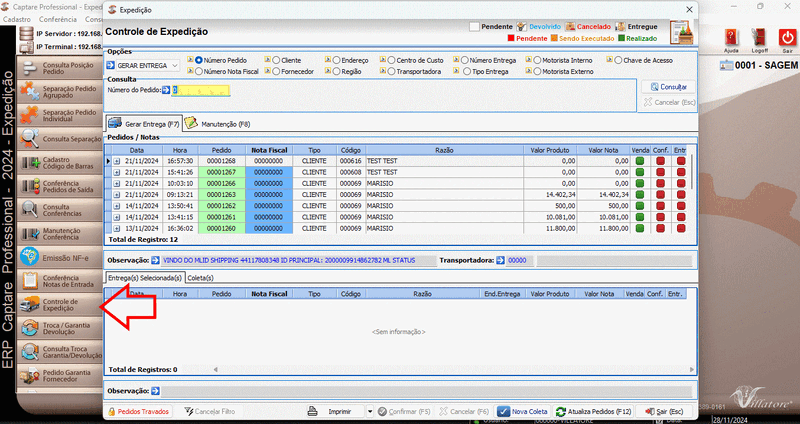Screen dimensions: 800x424
Task: Open Conferência Notas de Entrada
Action: click(60, 281)
